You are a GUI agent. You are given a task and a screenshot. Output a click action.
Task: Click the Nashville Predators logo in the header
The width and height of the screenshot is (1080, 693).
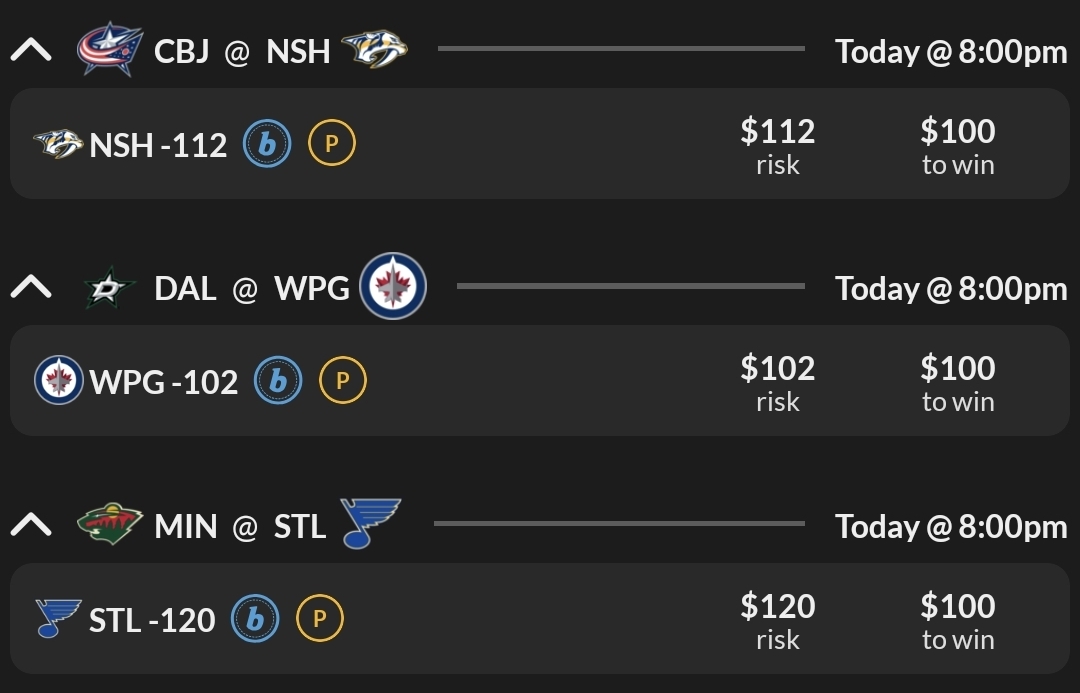click(374, 50)
